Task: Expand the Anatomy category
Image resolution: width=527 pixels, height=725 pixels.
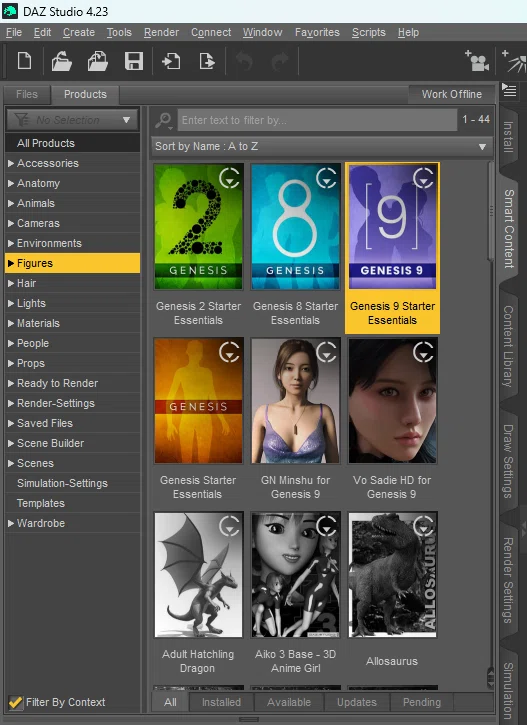Action: [x=11, y=183]
